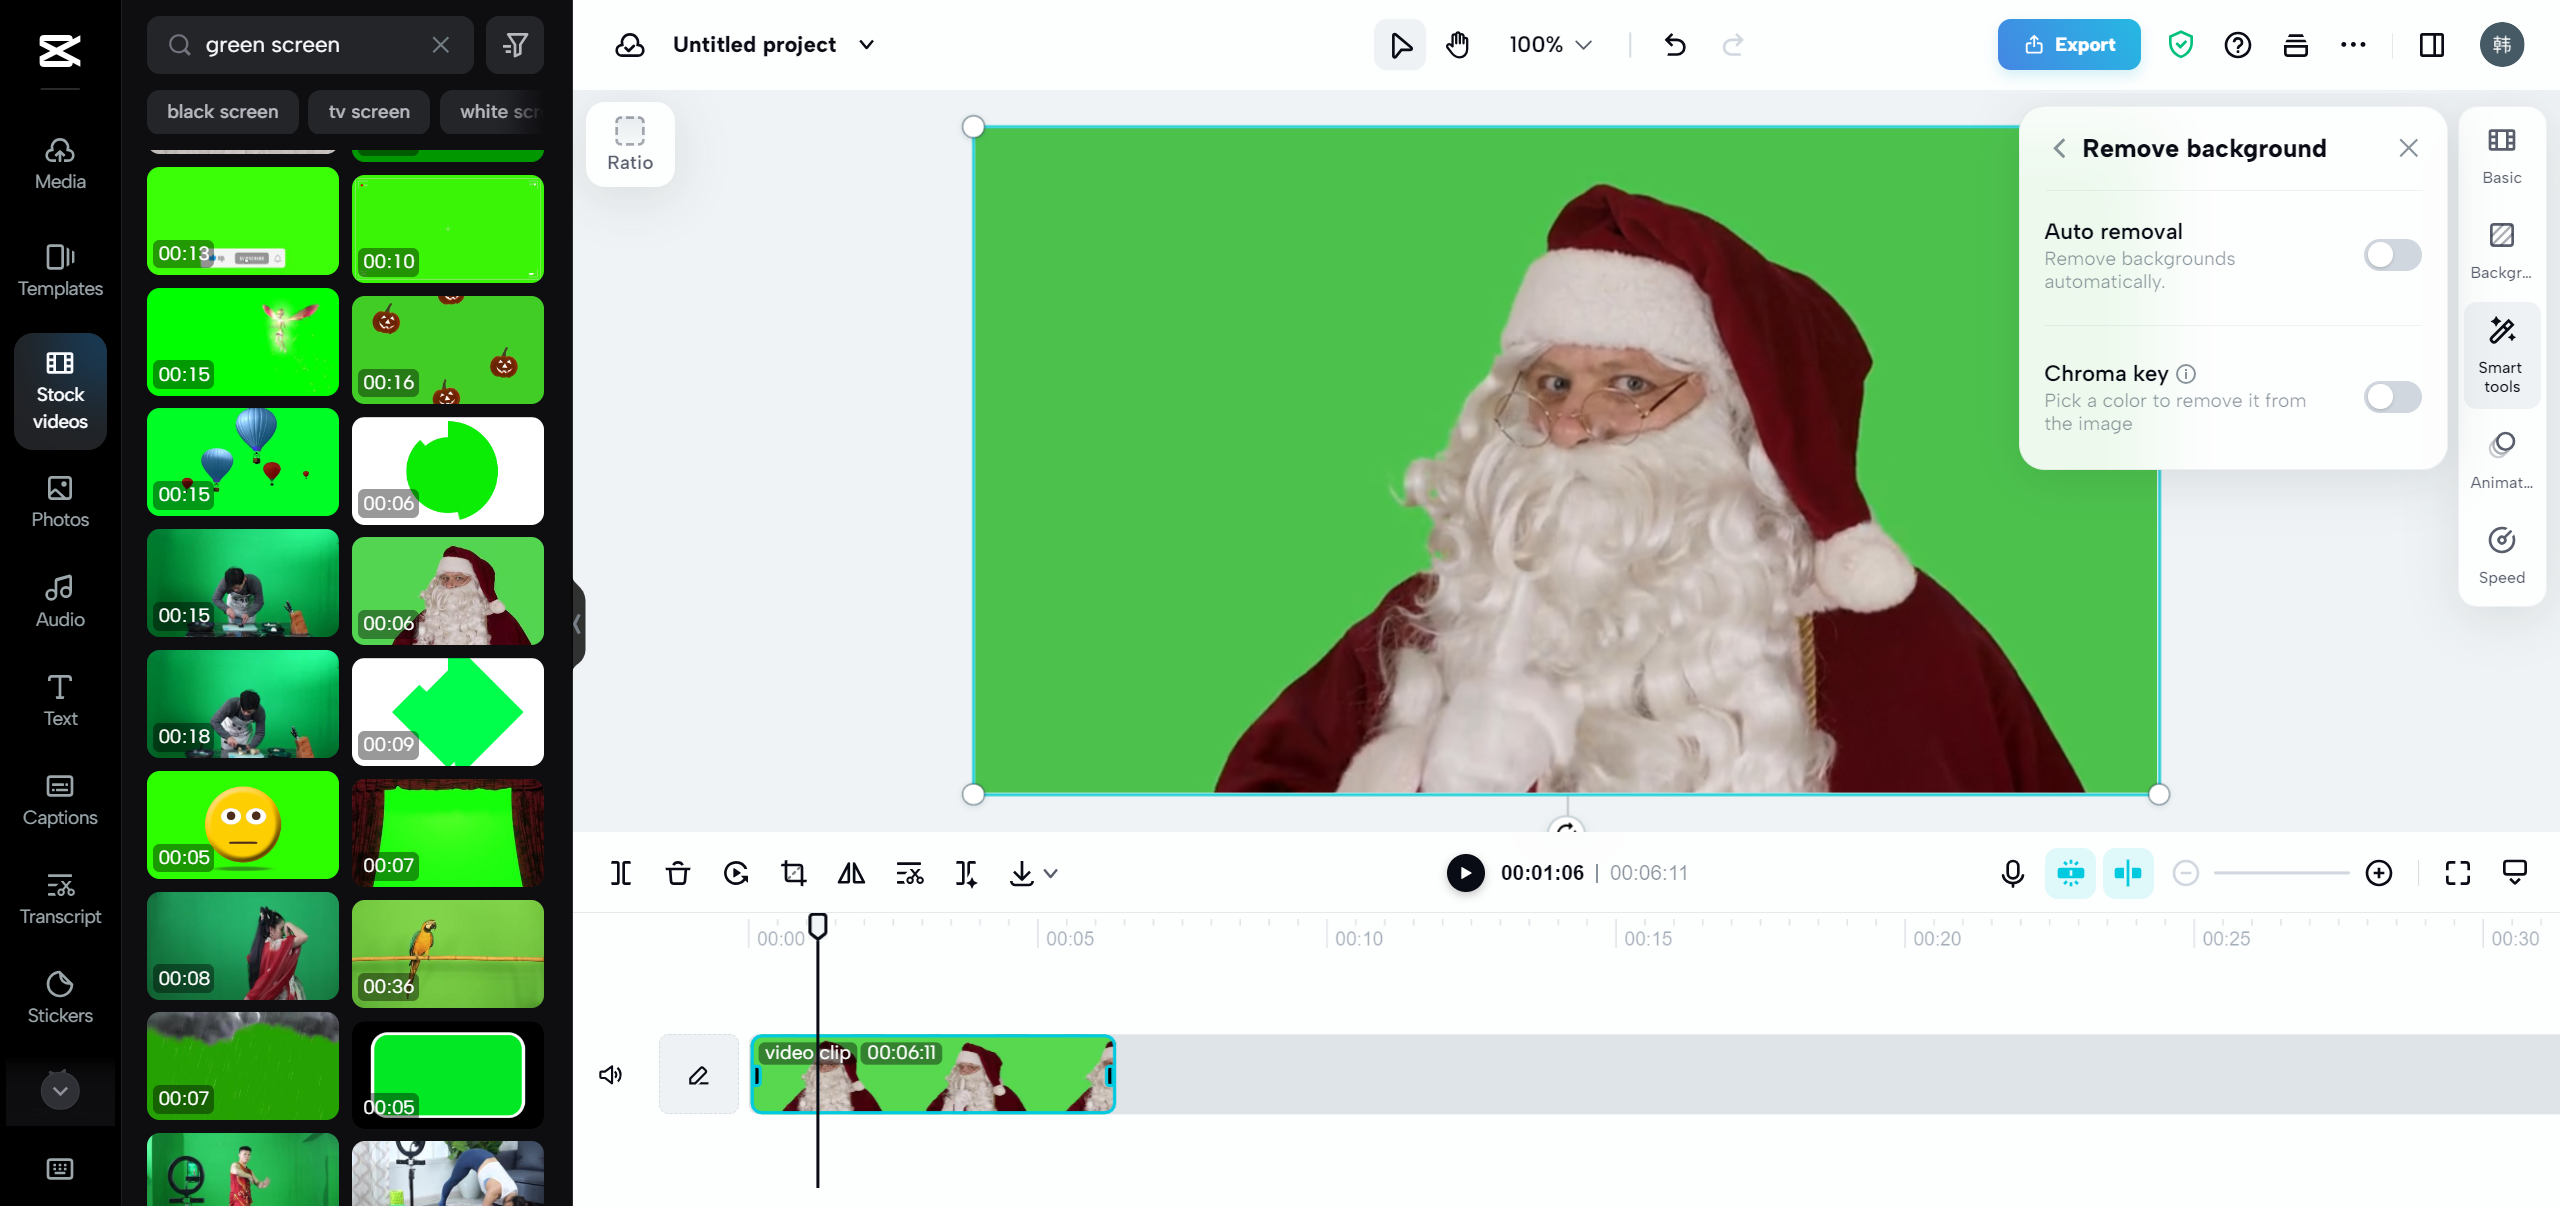Open the zoom percentage dropdown

click(x=1548, y=44)
